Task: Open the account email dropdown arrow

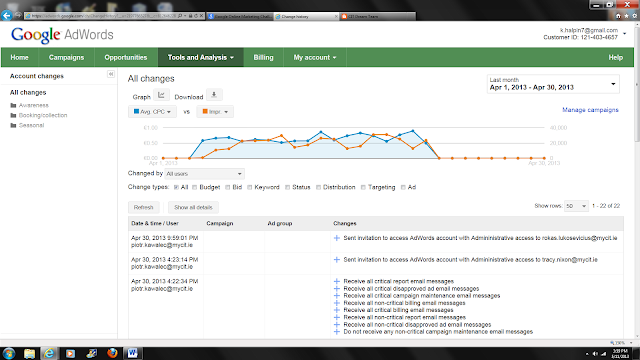Action: coord(624,33)
